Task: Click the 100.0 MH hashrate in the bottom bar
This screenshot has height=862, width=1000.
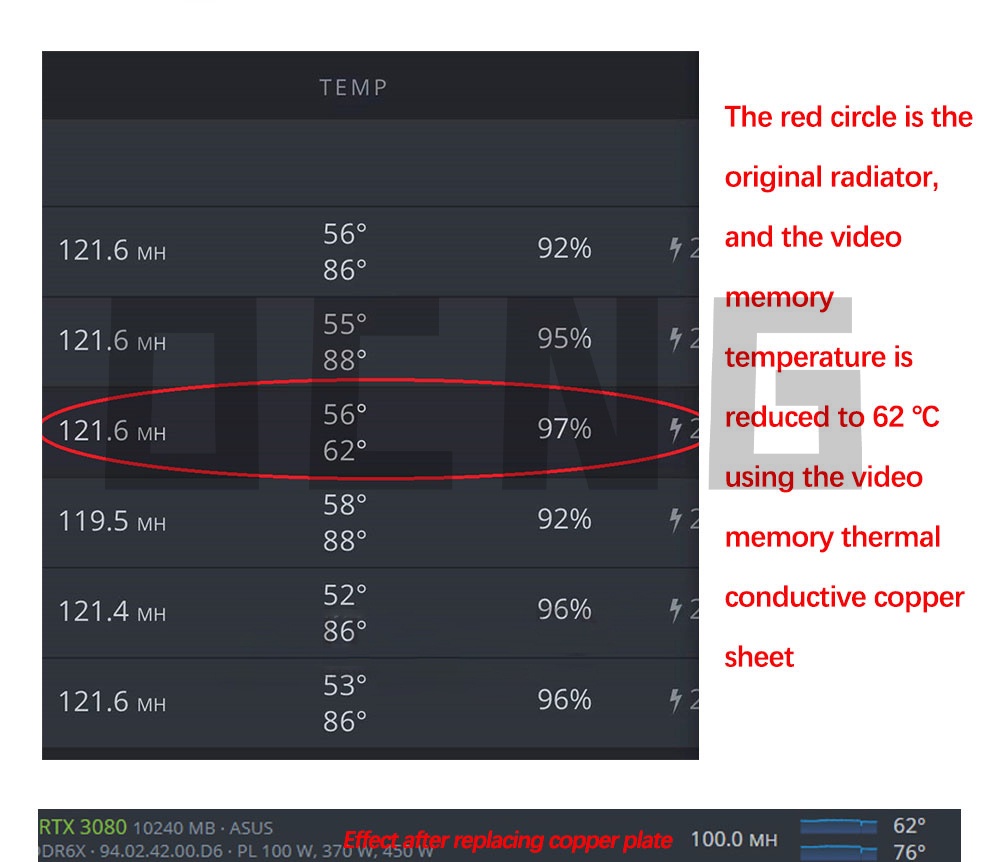Action: click(x=734, y=839)
